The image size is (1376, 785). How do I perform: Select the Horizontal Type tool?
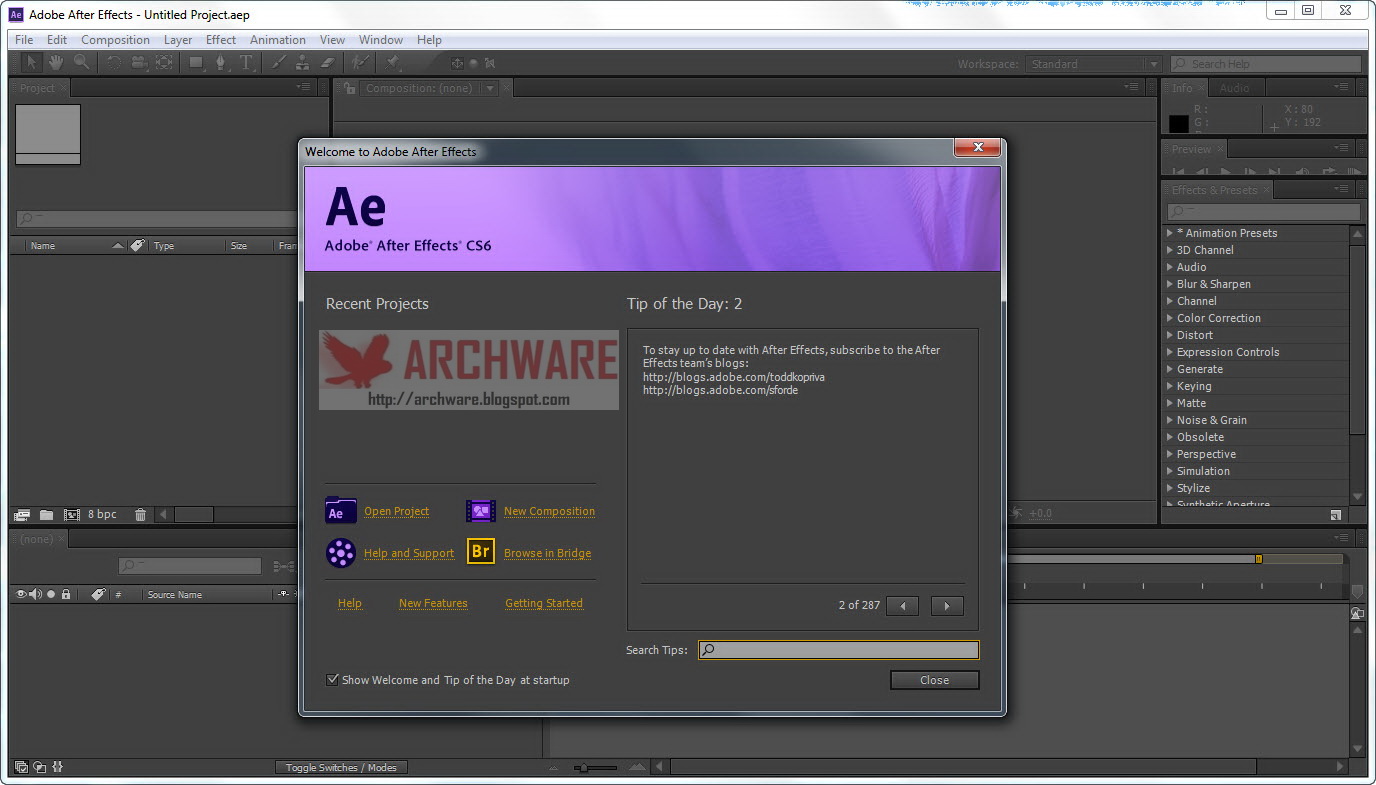click(x=246, y=63)
